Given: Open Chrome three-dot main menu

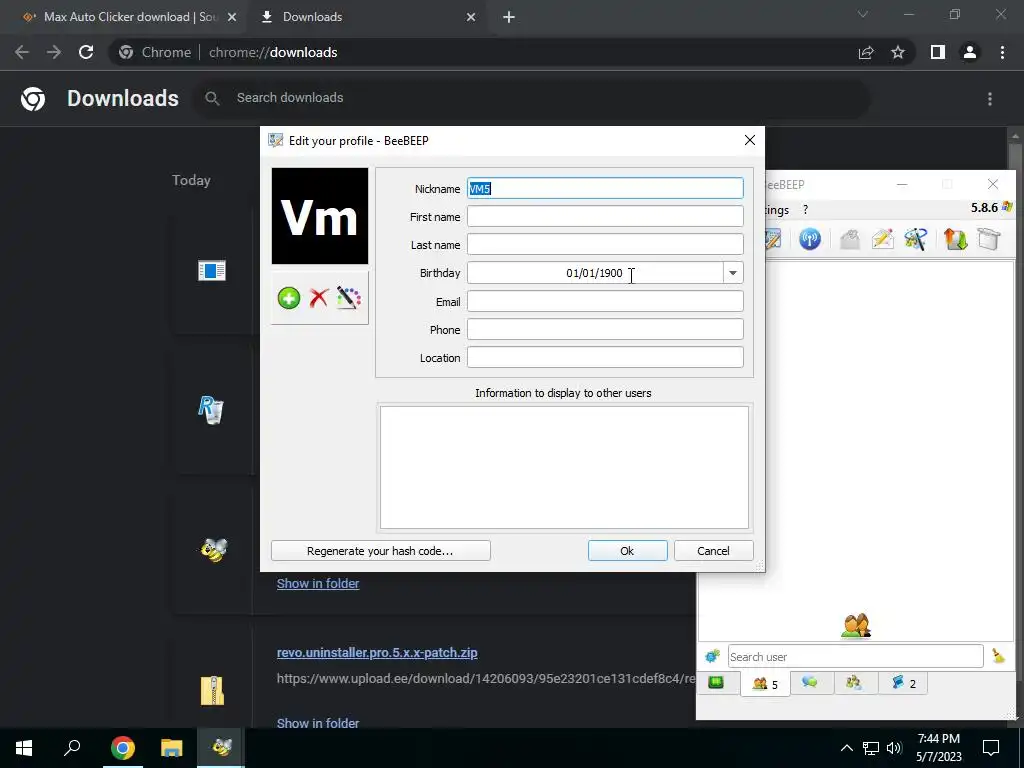Looking at the screenshot, I should [x=1002, y=52].
